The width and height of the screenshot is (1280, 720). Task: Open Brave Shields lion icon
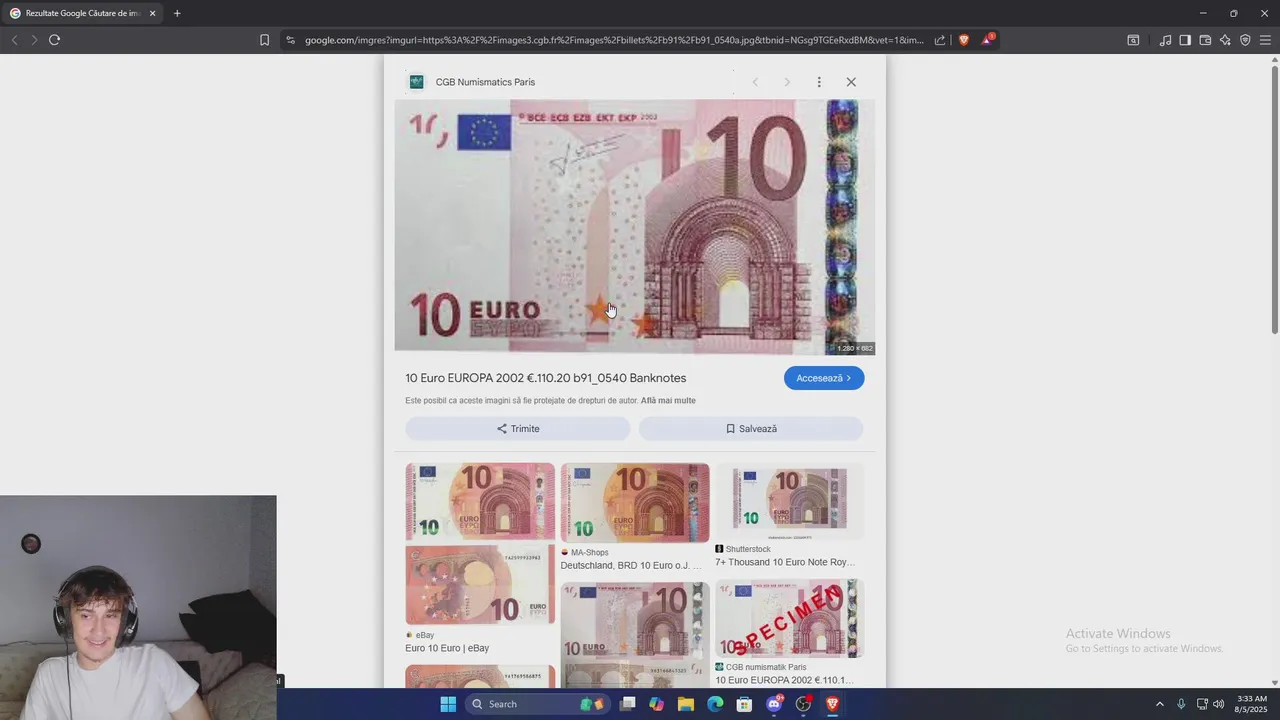click(x=964, y=40)
